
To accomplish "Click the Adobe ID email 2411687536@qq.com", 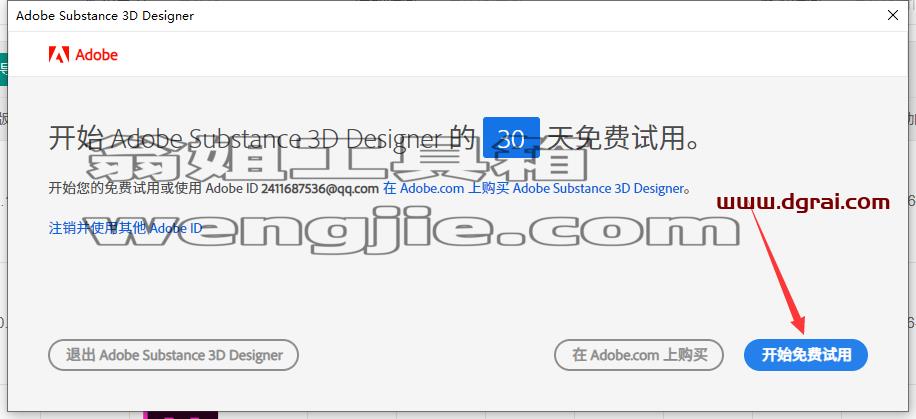I will point(320,189).
